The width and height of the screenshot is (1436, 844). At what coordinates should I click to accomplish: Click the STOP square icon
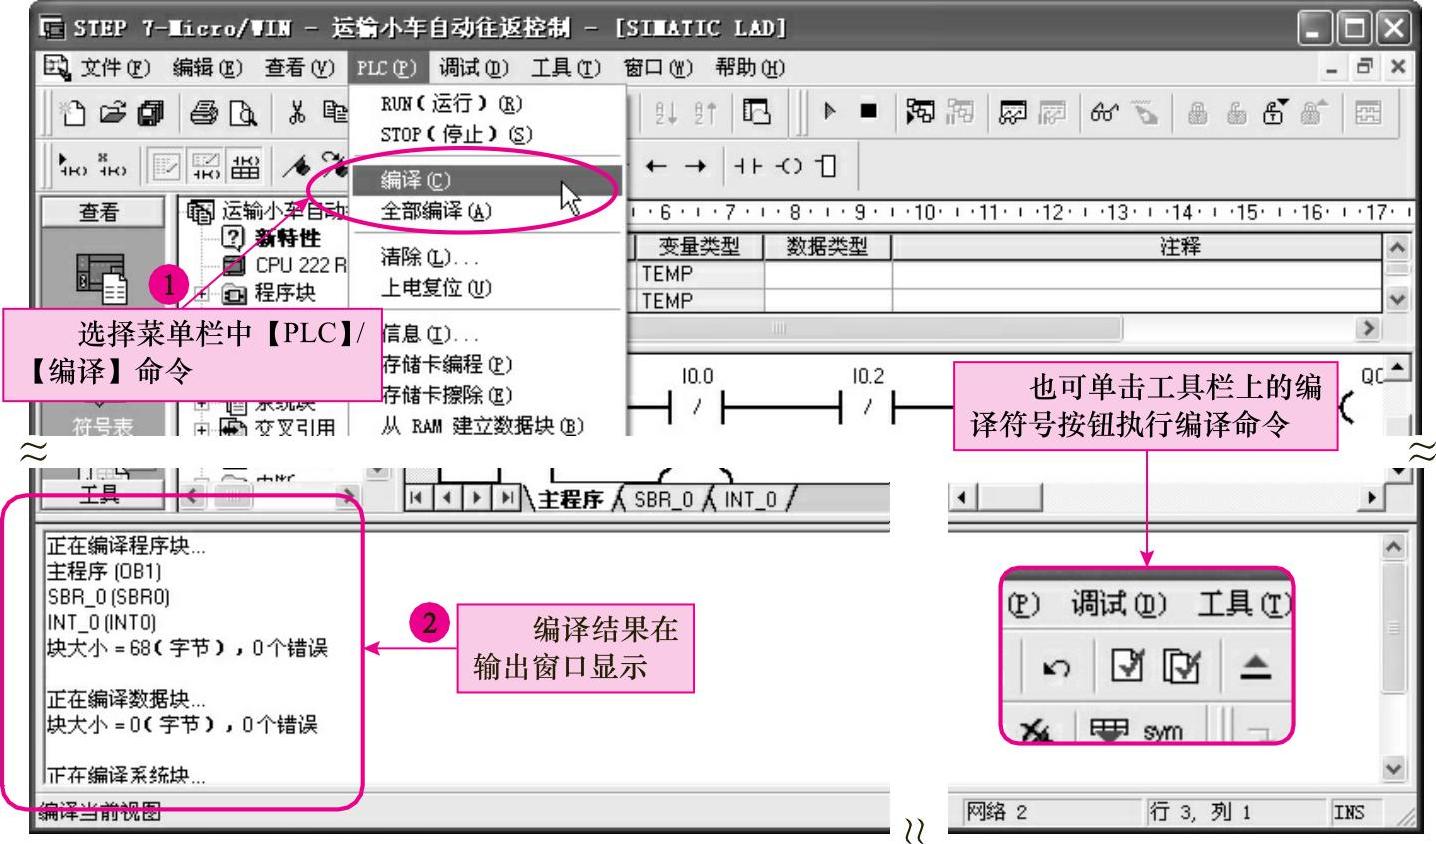pos(868,112)
